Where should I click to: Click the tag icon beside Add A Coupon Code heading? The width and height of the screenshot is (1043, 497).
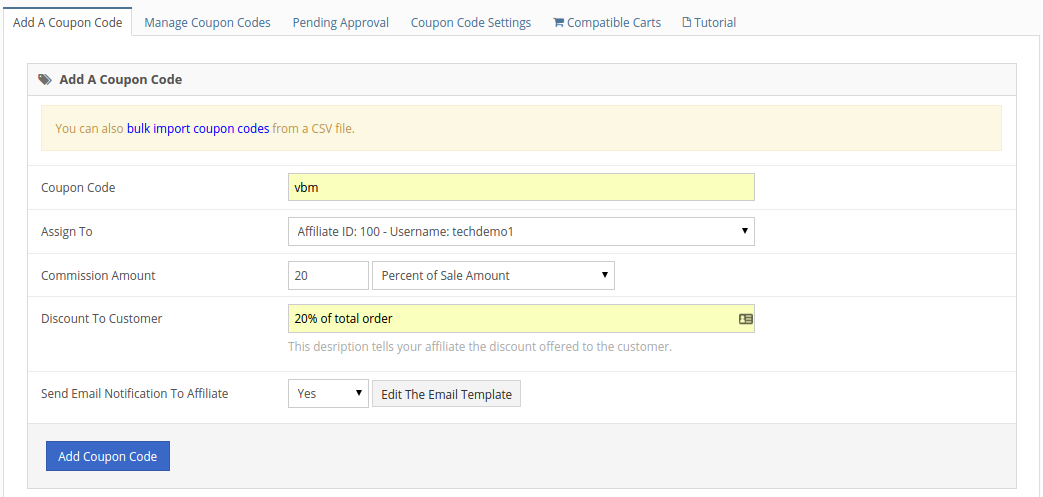coord(45,79)
